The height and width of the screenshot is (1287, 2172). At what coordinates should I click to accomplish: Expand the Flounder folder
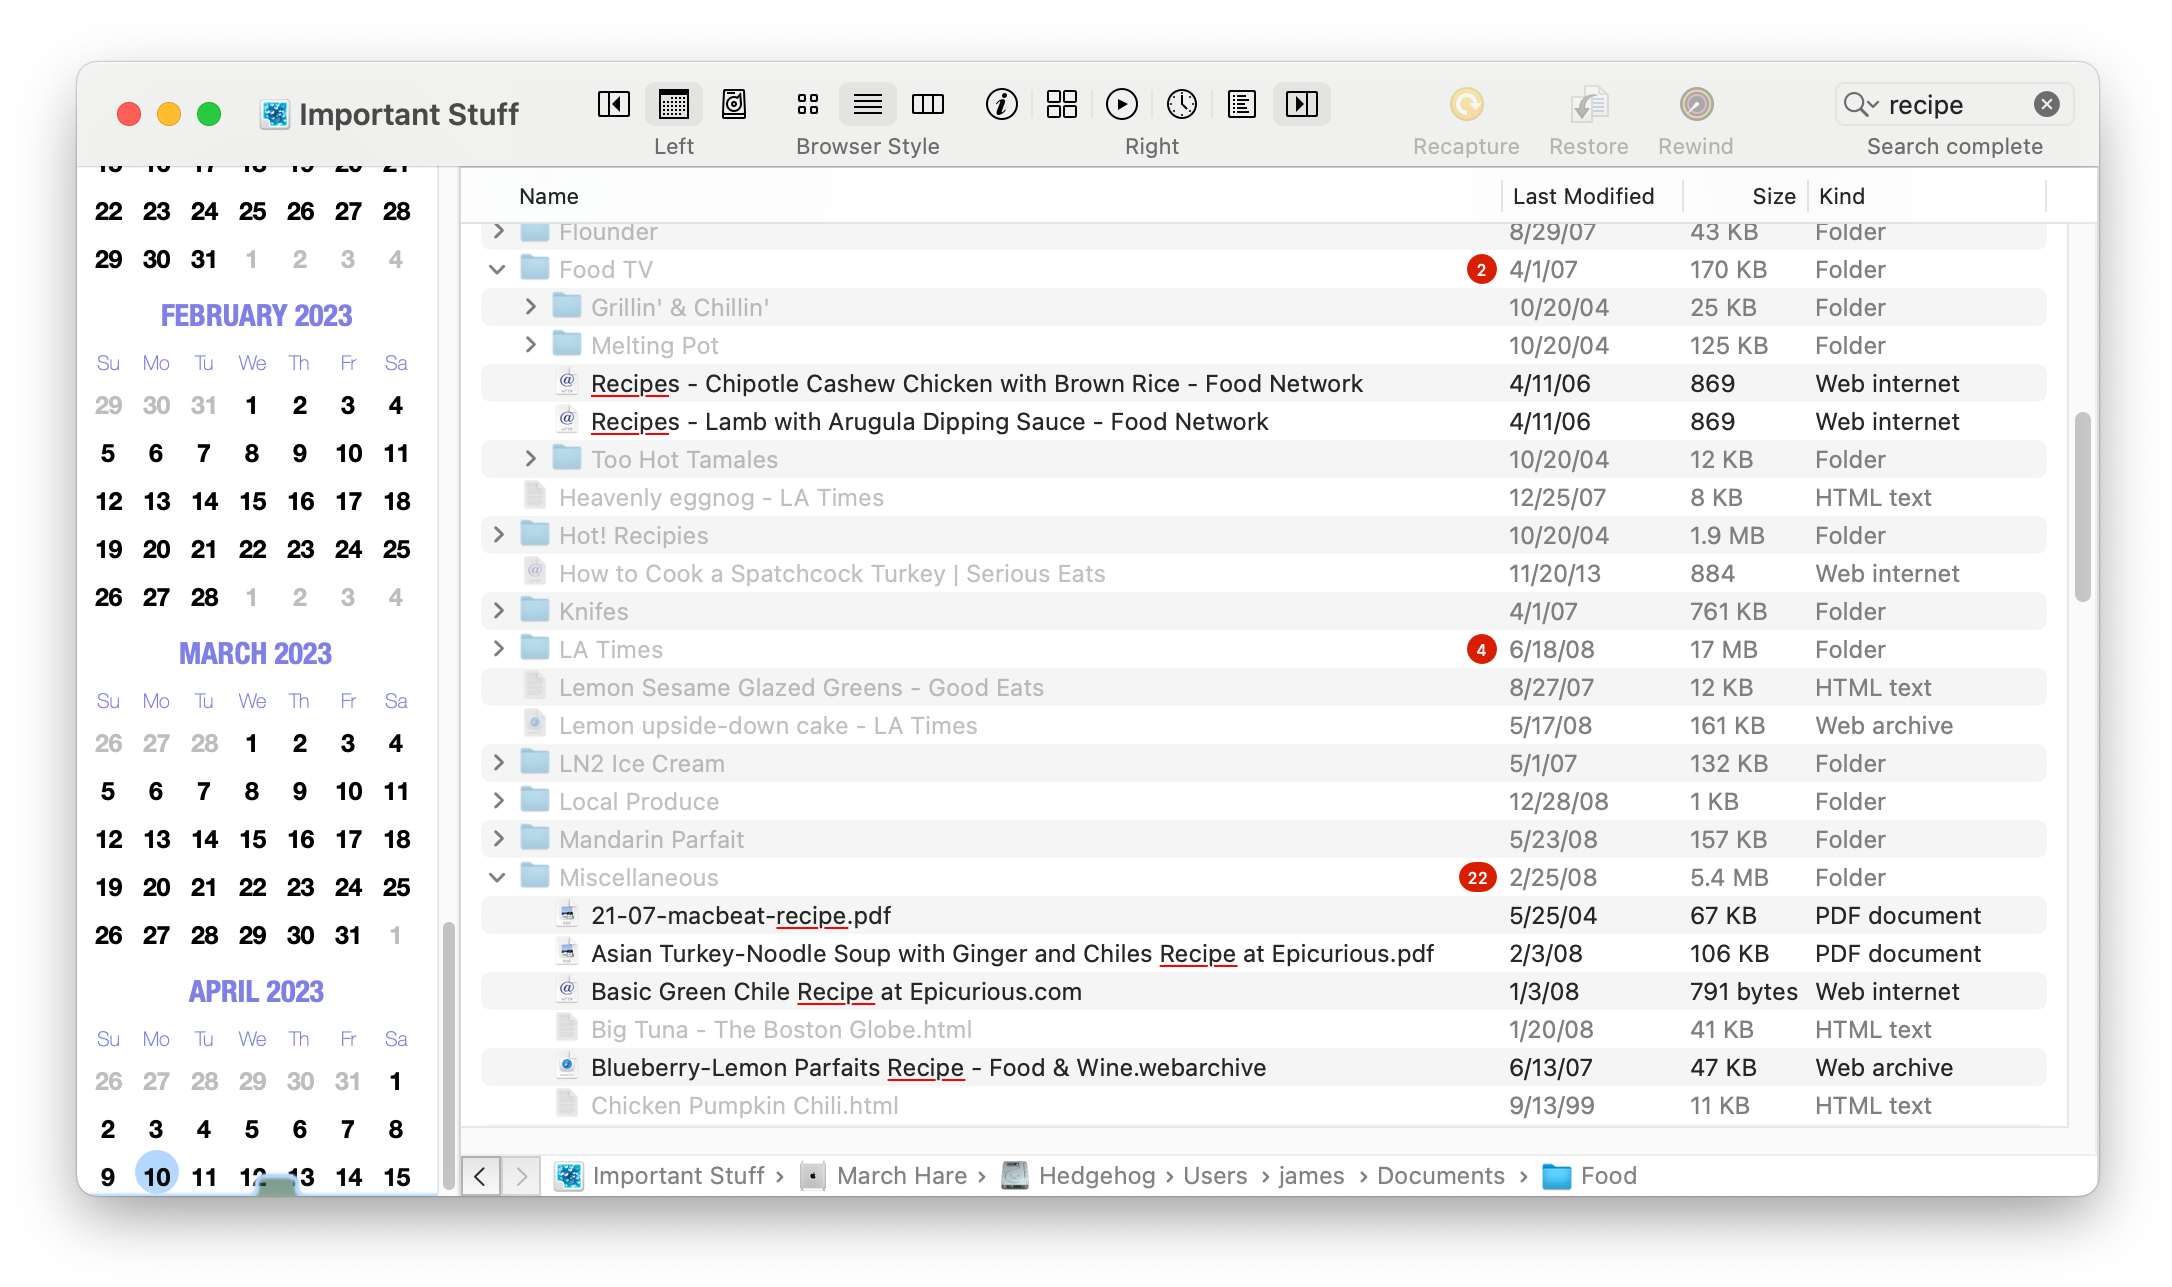[498, 232]
